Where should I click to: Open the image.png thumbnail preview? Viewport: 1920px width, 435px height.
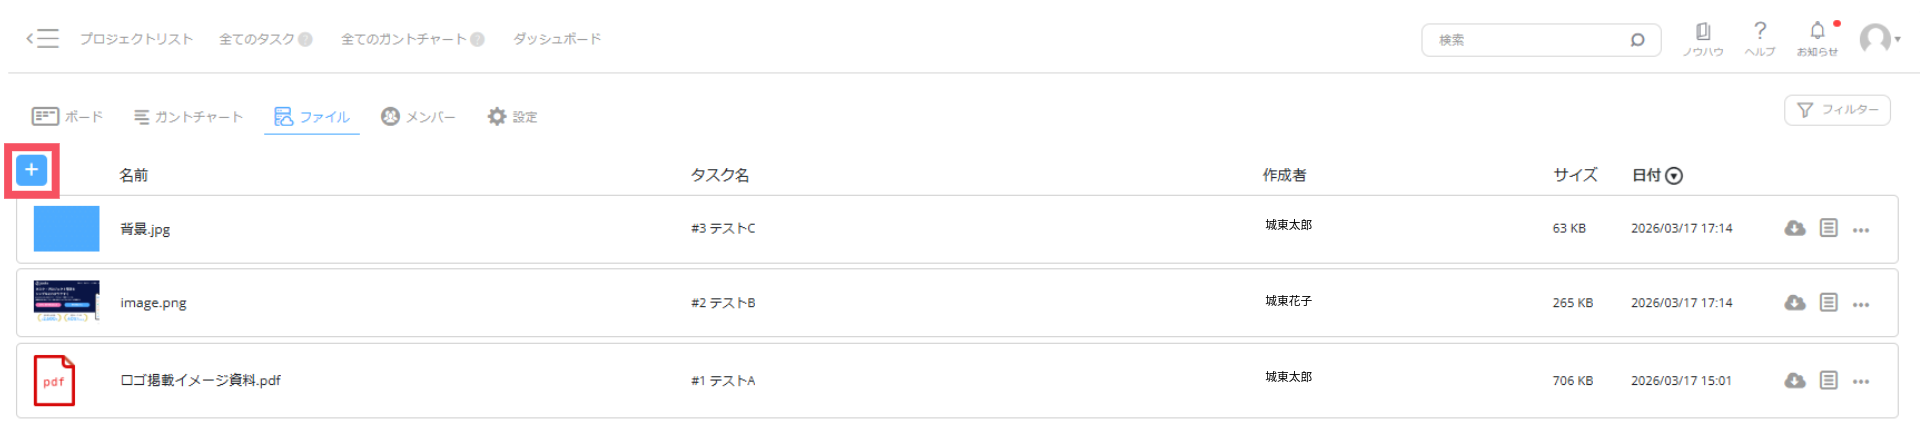tap(66, 301)
